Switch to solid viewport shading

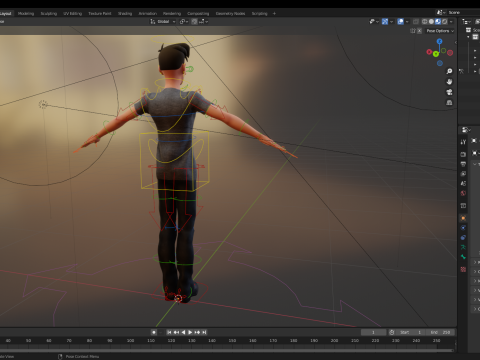[x=431, y=22]
